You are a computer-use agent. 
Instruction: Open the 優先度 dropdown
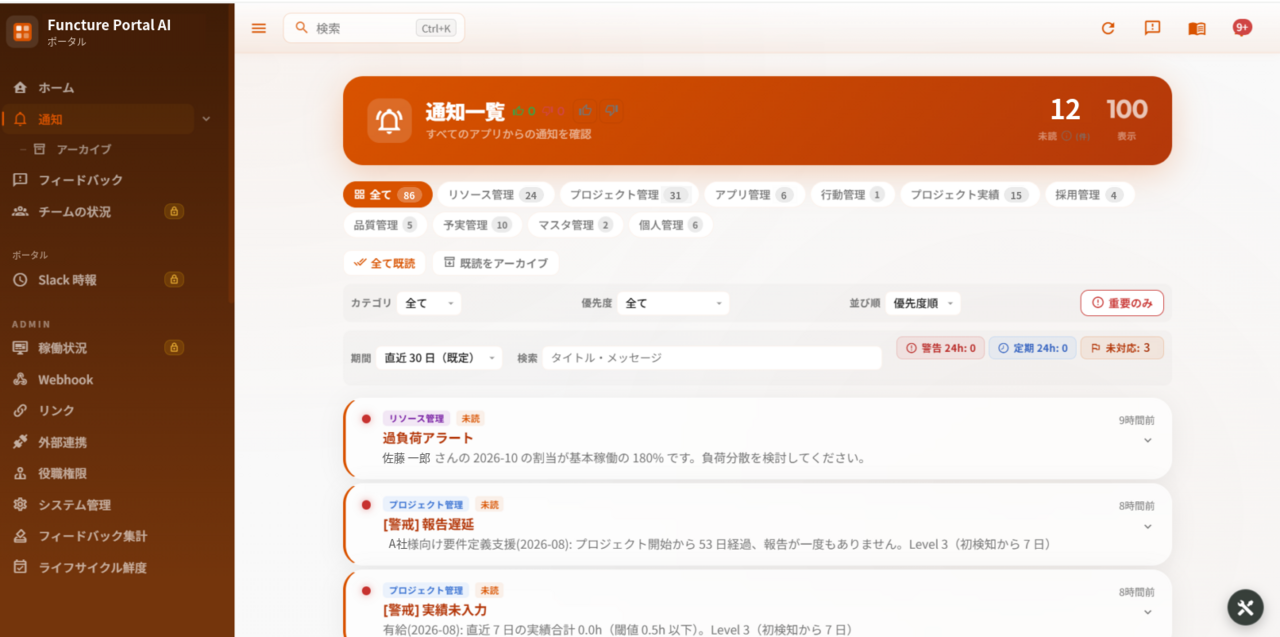(x=673, y=303)
